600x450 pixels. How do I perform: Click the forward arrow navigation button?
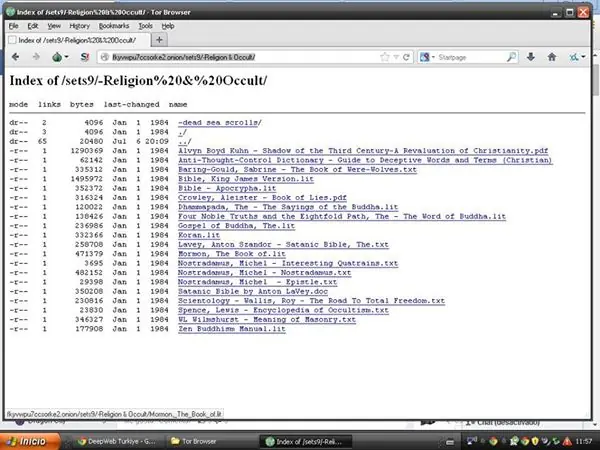pyautogui.click(x=36, y=57)
